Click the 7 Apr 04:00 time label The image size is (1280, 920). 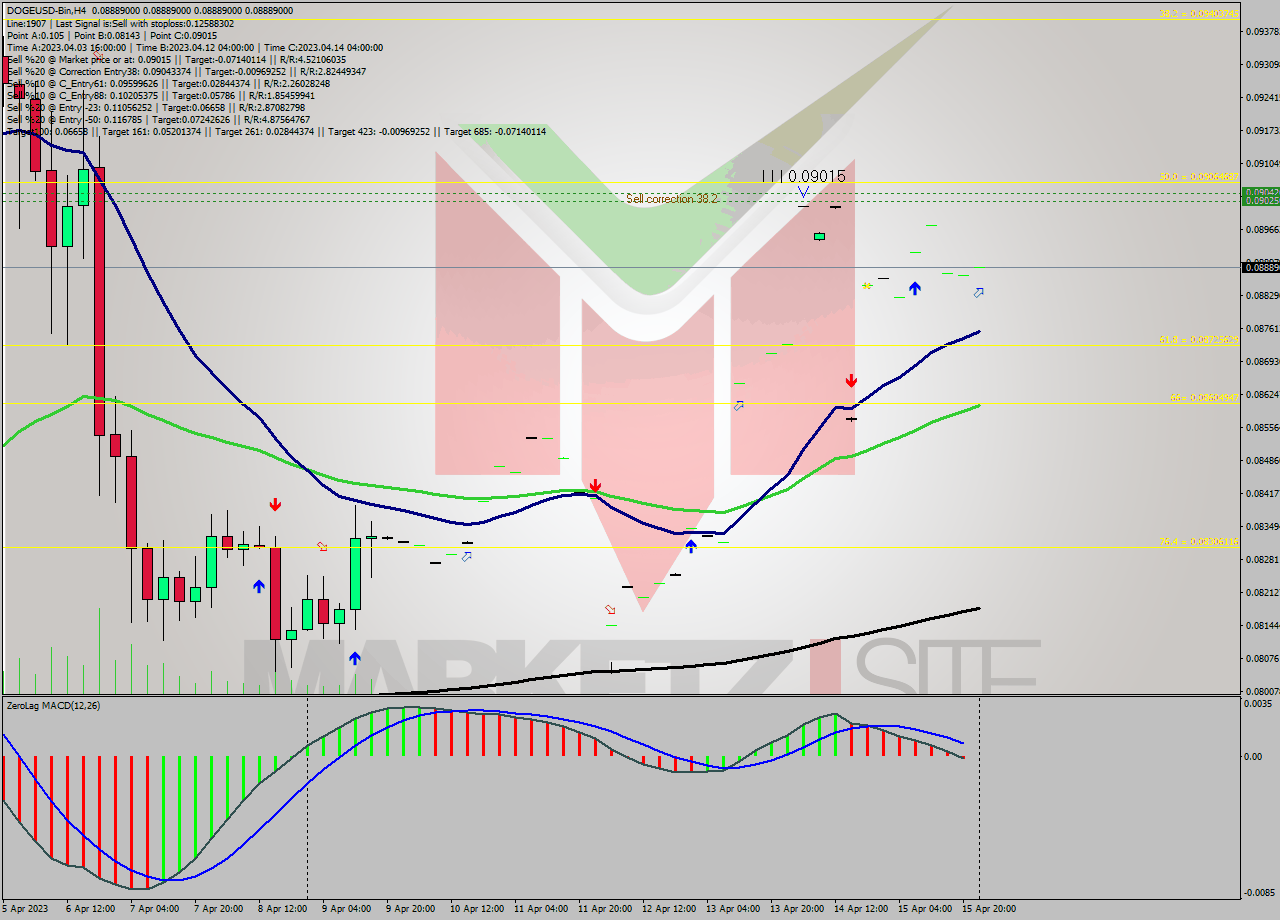153,909
